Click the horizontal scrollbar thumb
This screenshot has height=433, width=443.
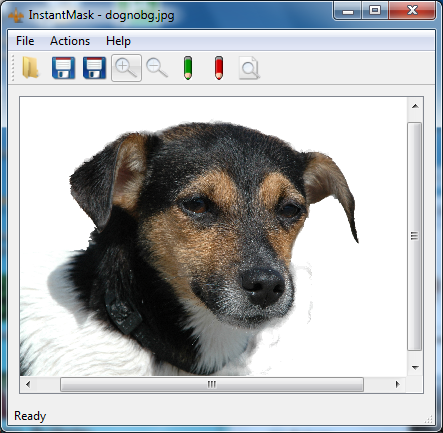click(x=212, y=384)
